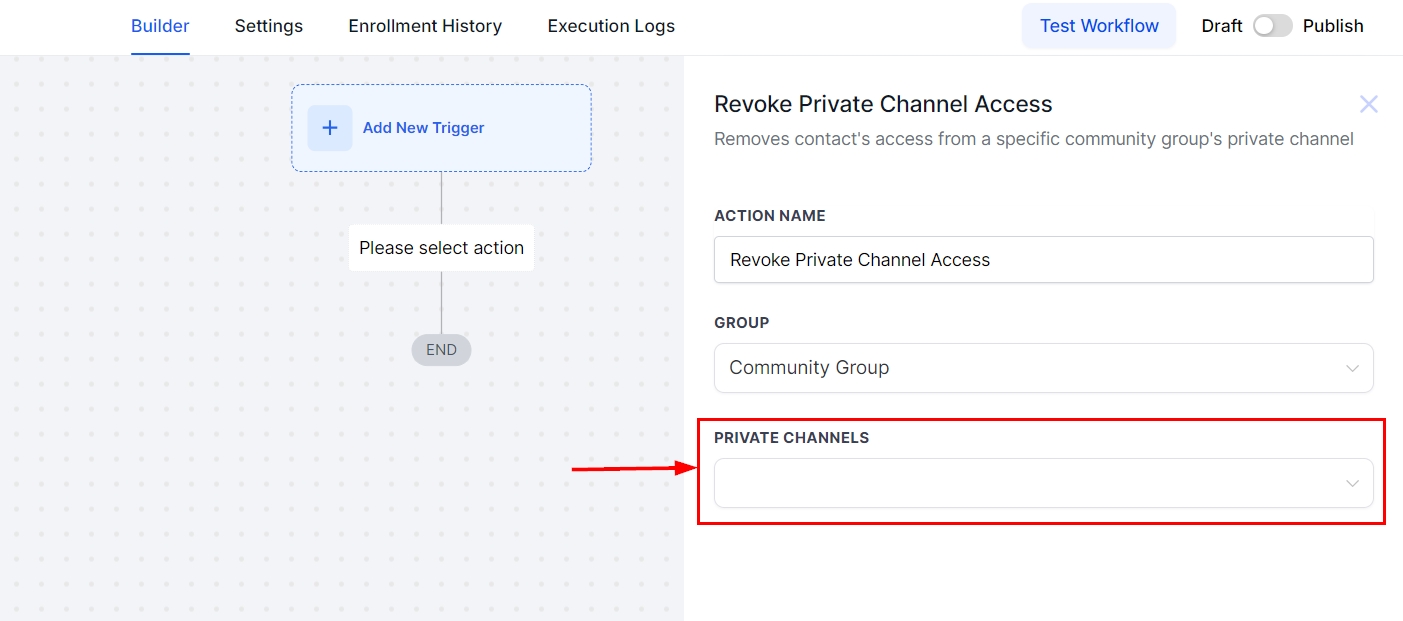Image resolution: width=1403 pixels, height=621 pixels.
Task: Open the Group dropdown showing Community Group
Action: pyautogui.click(x=1030, y=368)
